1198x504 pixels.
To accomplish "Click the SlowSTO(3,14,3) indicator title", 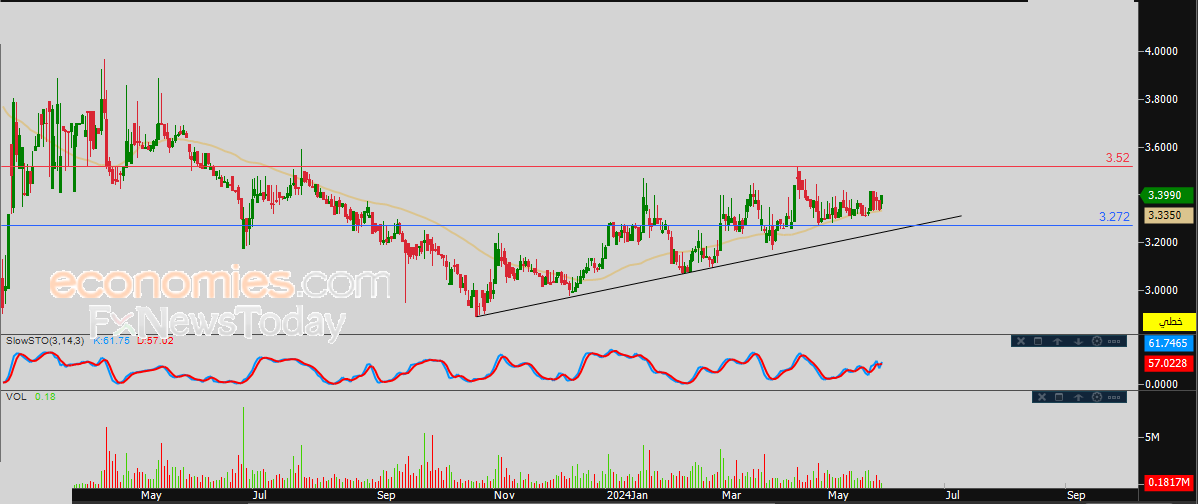I will click(x=47, y=340).
